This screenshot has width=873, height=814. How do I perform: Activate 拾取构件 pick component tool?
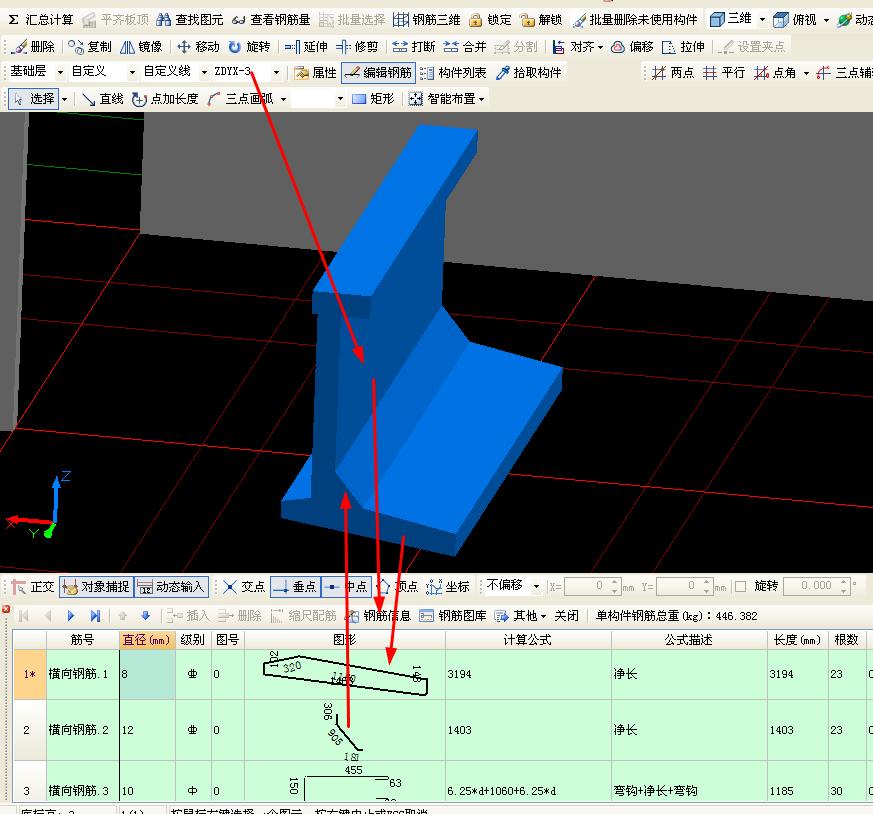[x=528, y=73]
